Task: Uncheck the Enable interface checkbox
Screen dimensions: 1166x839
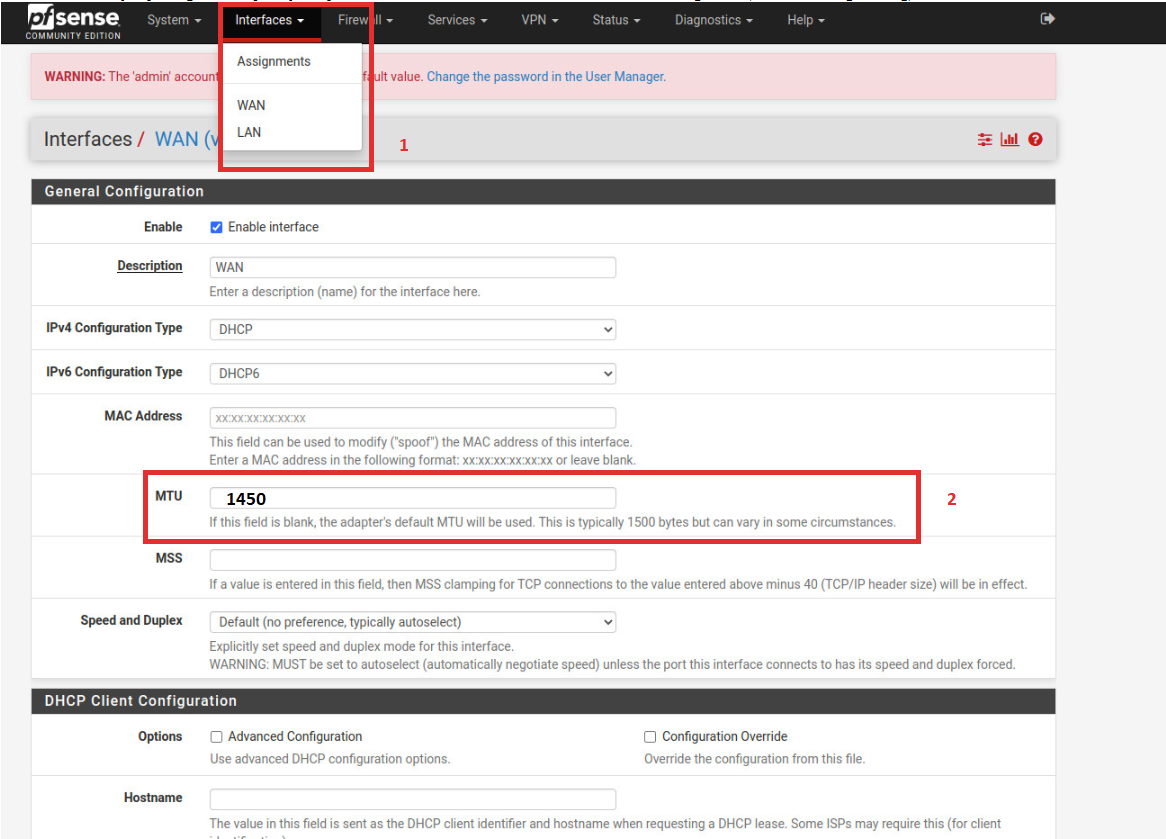Action: point(217,228)
